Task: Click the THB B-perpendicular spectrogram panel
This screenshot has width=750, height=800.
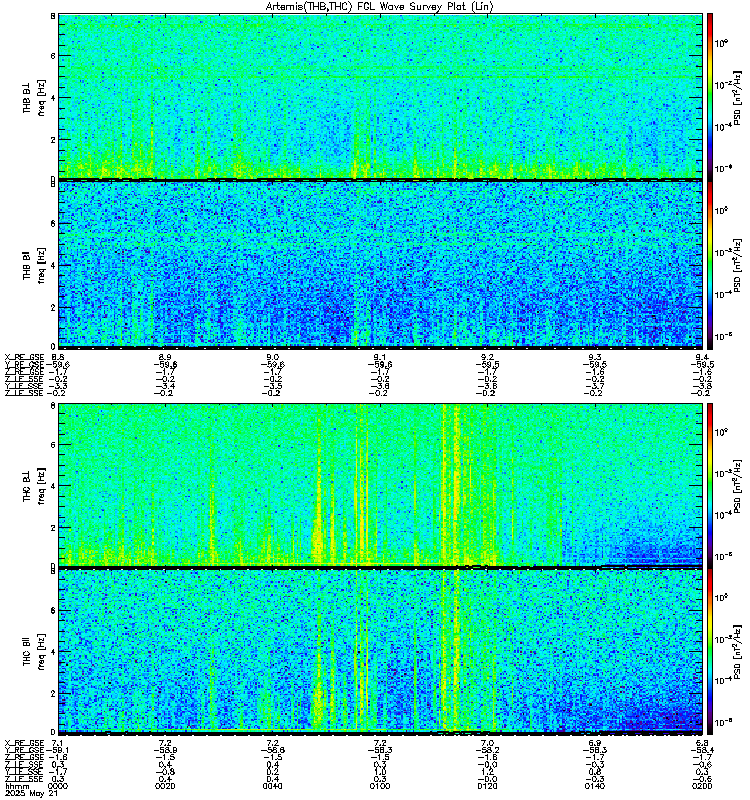Action: click(381, 96)
